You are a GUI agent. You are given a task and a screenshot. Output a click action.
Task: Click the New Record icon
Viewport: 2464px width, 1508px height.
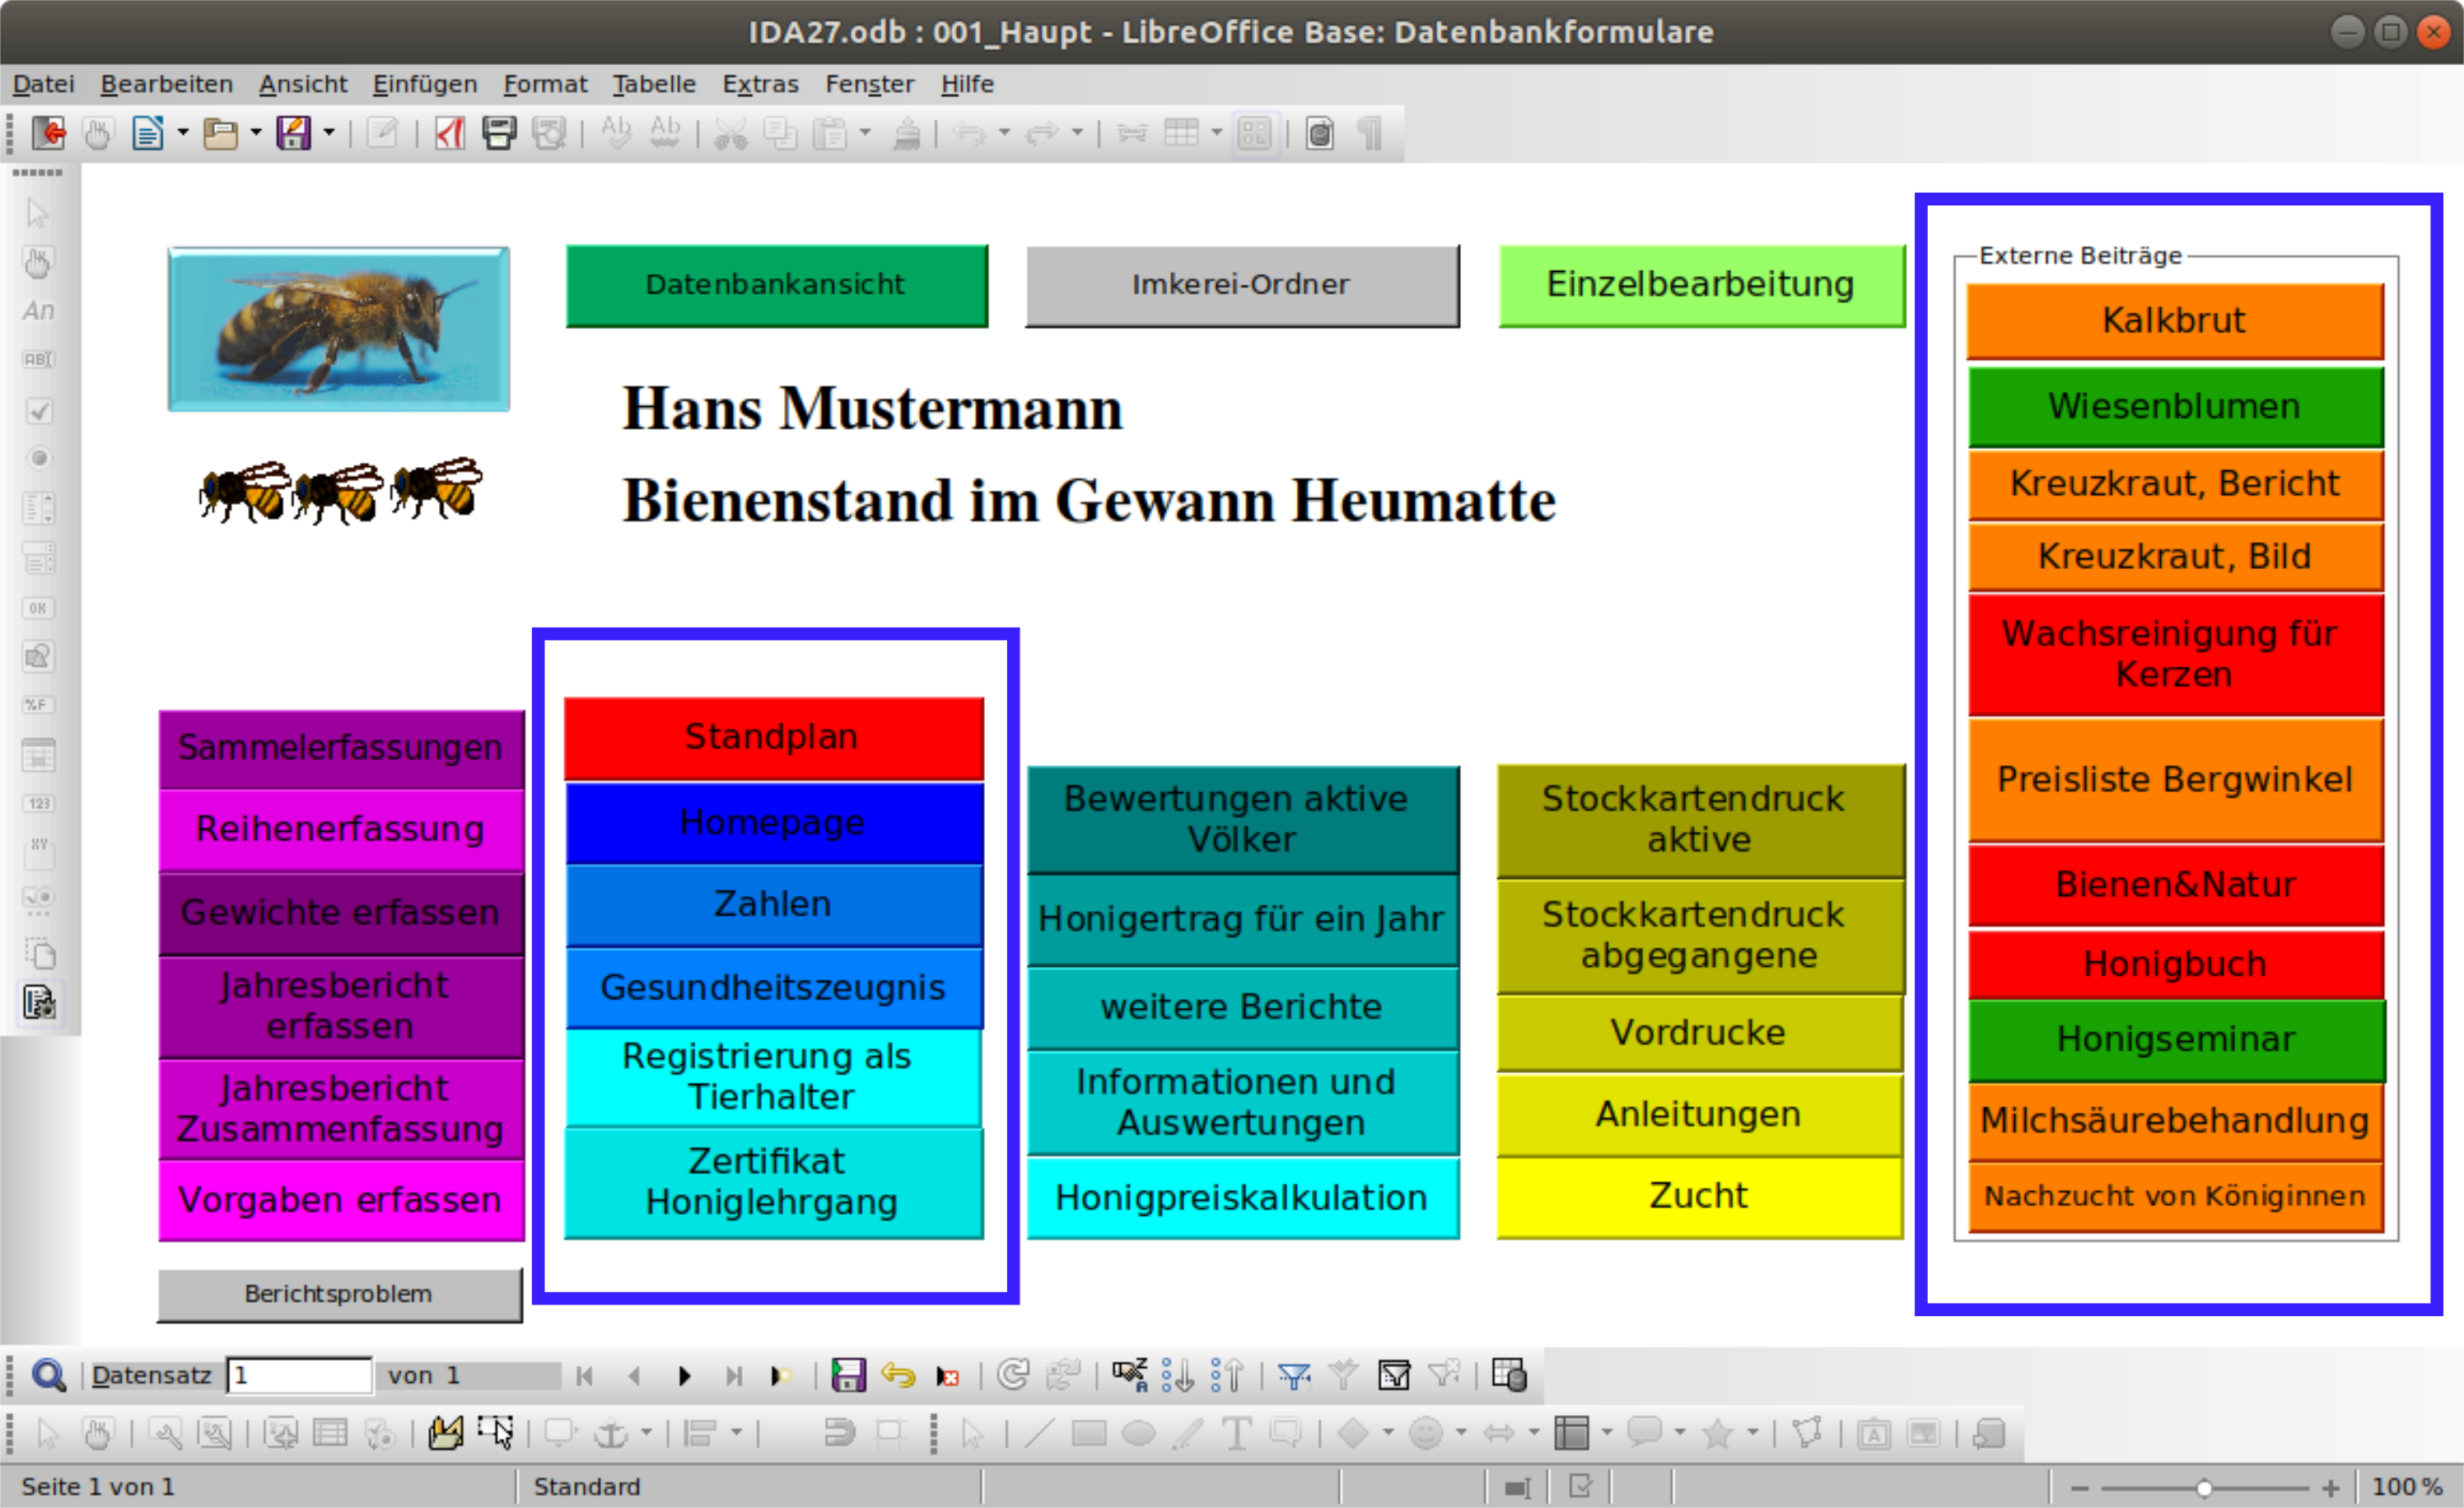tap(781, 1376)
